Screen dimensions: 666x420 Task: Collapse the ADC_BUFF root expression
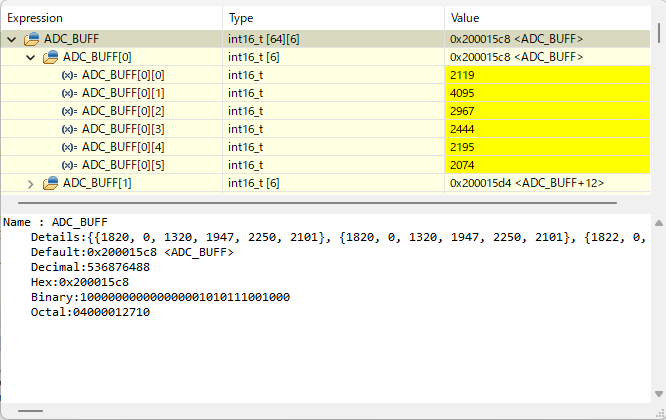pos(12,39)
